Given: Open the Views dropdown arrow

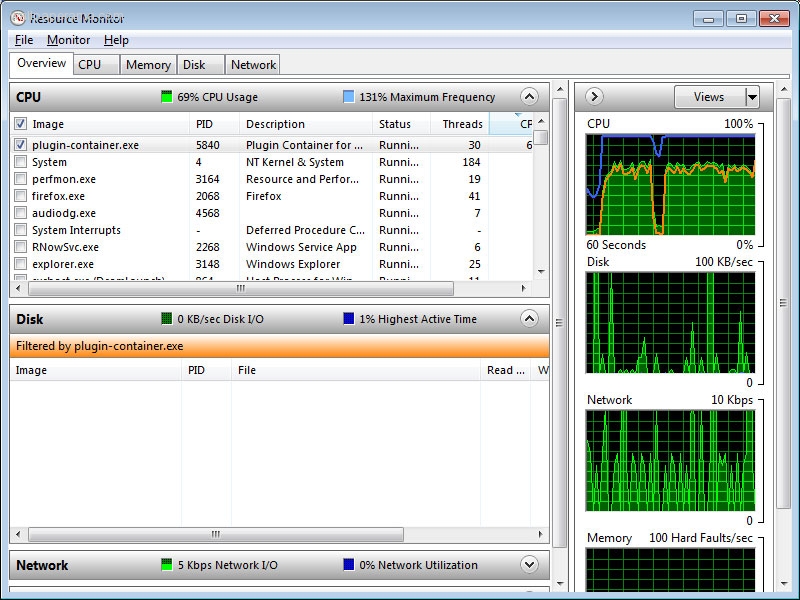Looking at the screenshot, I should 752,97.
